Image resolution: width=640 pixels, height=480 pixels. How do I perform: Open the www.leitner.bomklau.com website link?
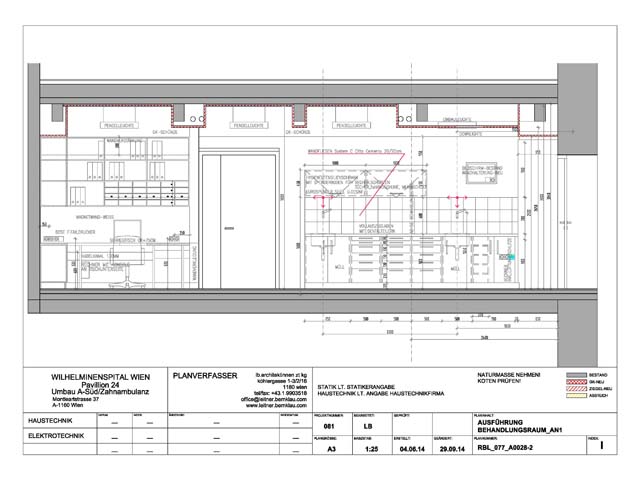click(x=276, y=406)
